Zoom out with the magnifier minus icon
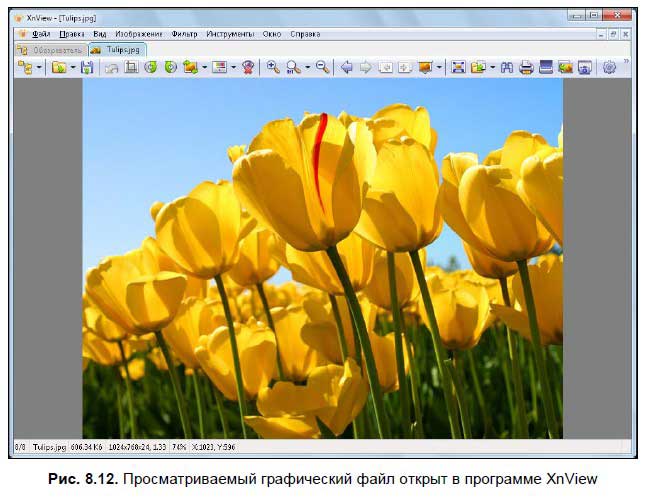 [x=322, y=68]
